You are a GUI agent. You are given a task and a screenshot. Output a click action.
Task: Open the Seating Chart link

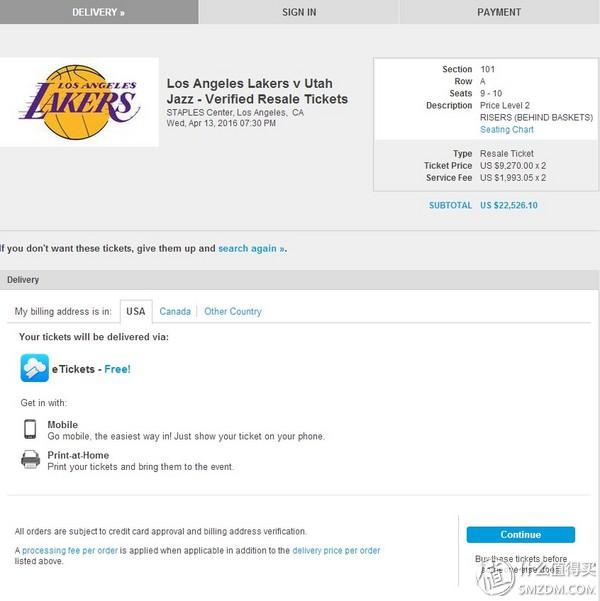pos(507,130)
